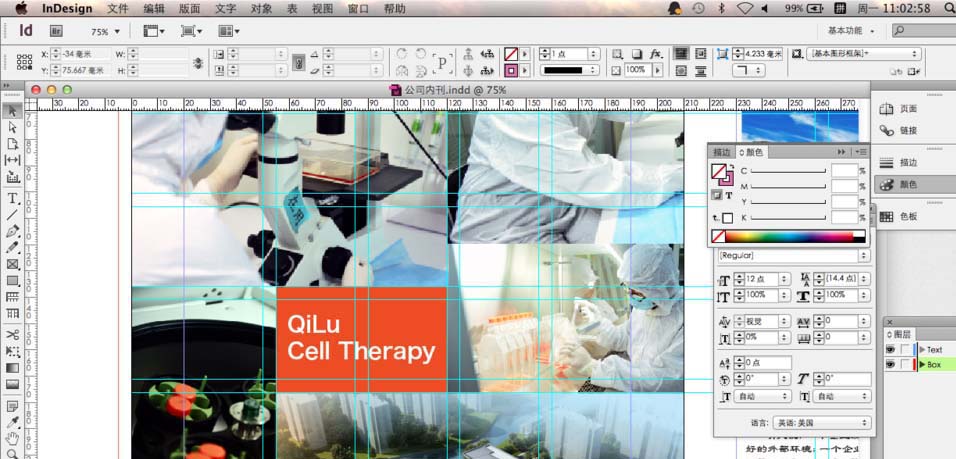Click the CMYK color spectrum bar

795,237
